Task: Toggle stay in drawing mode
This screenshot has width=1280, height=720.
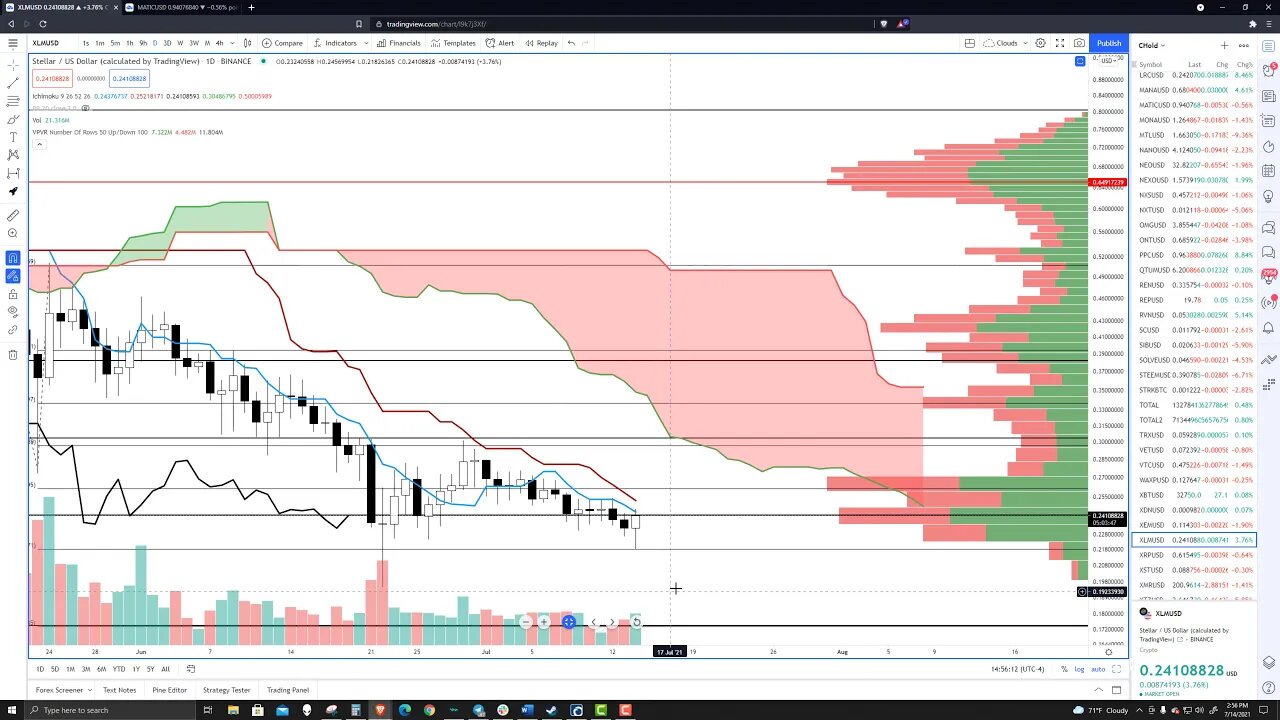Action: point(13,276)
